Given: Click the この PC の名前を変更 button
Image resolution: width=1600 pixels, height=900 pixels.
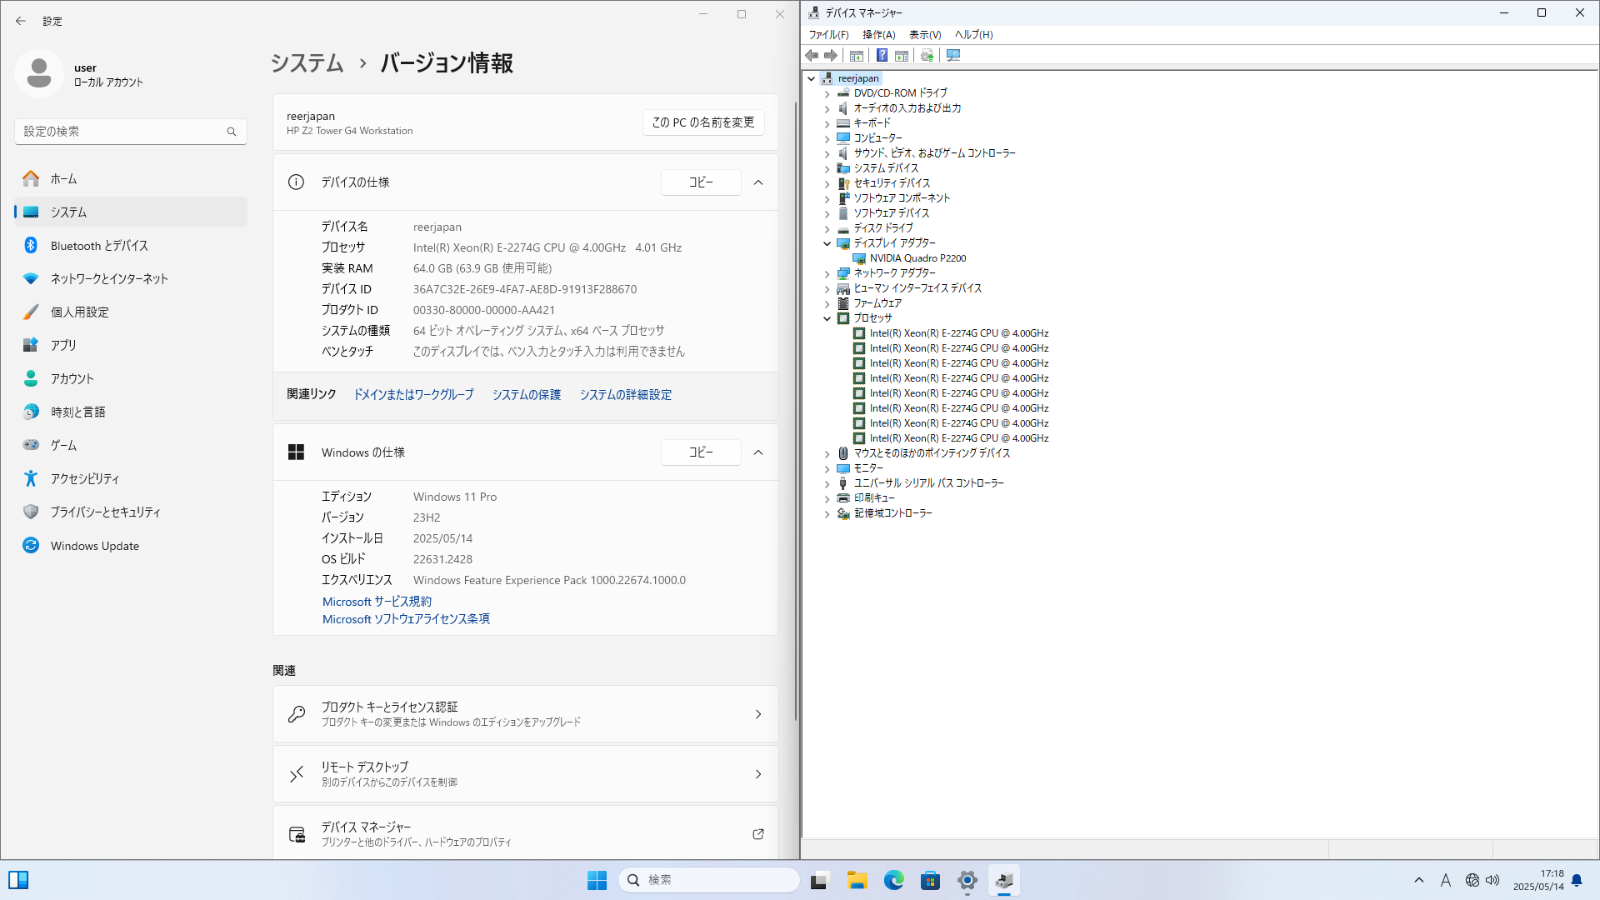Looking at the screenshot, I should (703, 122).
